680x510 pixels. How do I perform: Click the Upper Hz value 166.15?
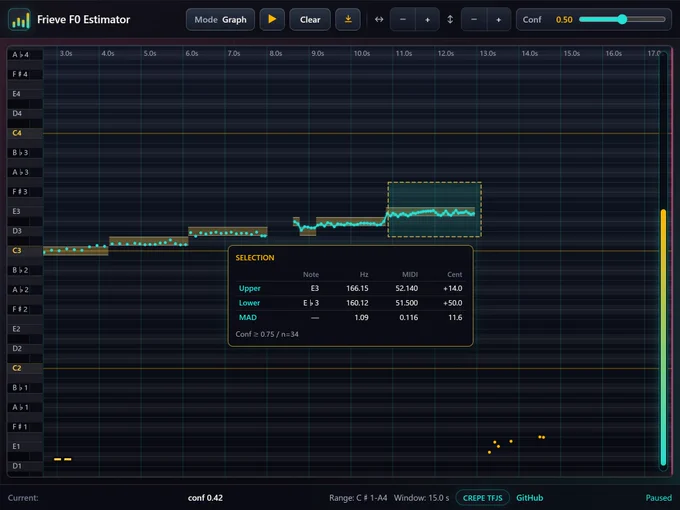[357, 288]
